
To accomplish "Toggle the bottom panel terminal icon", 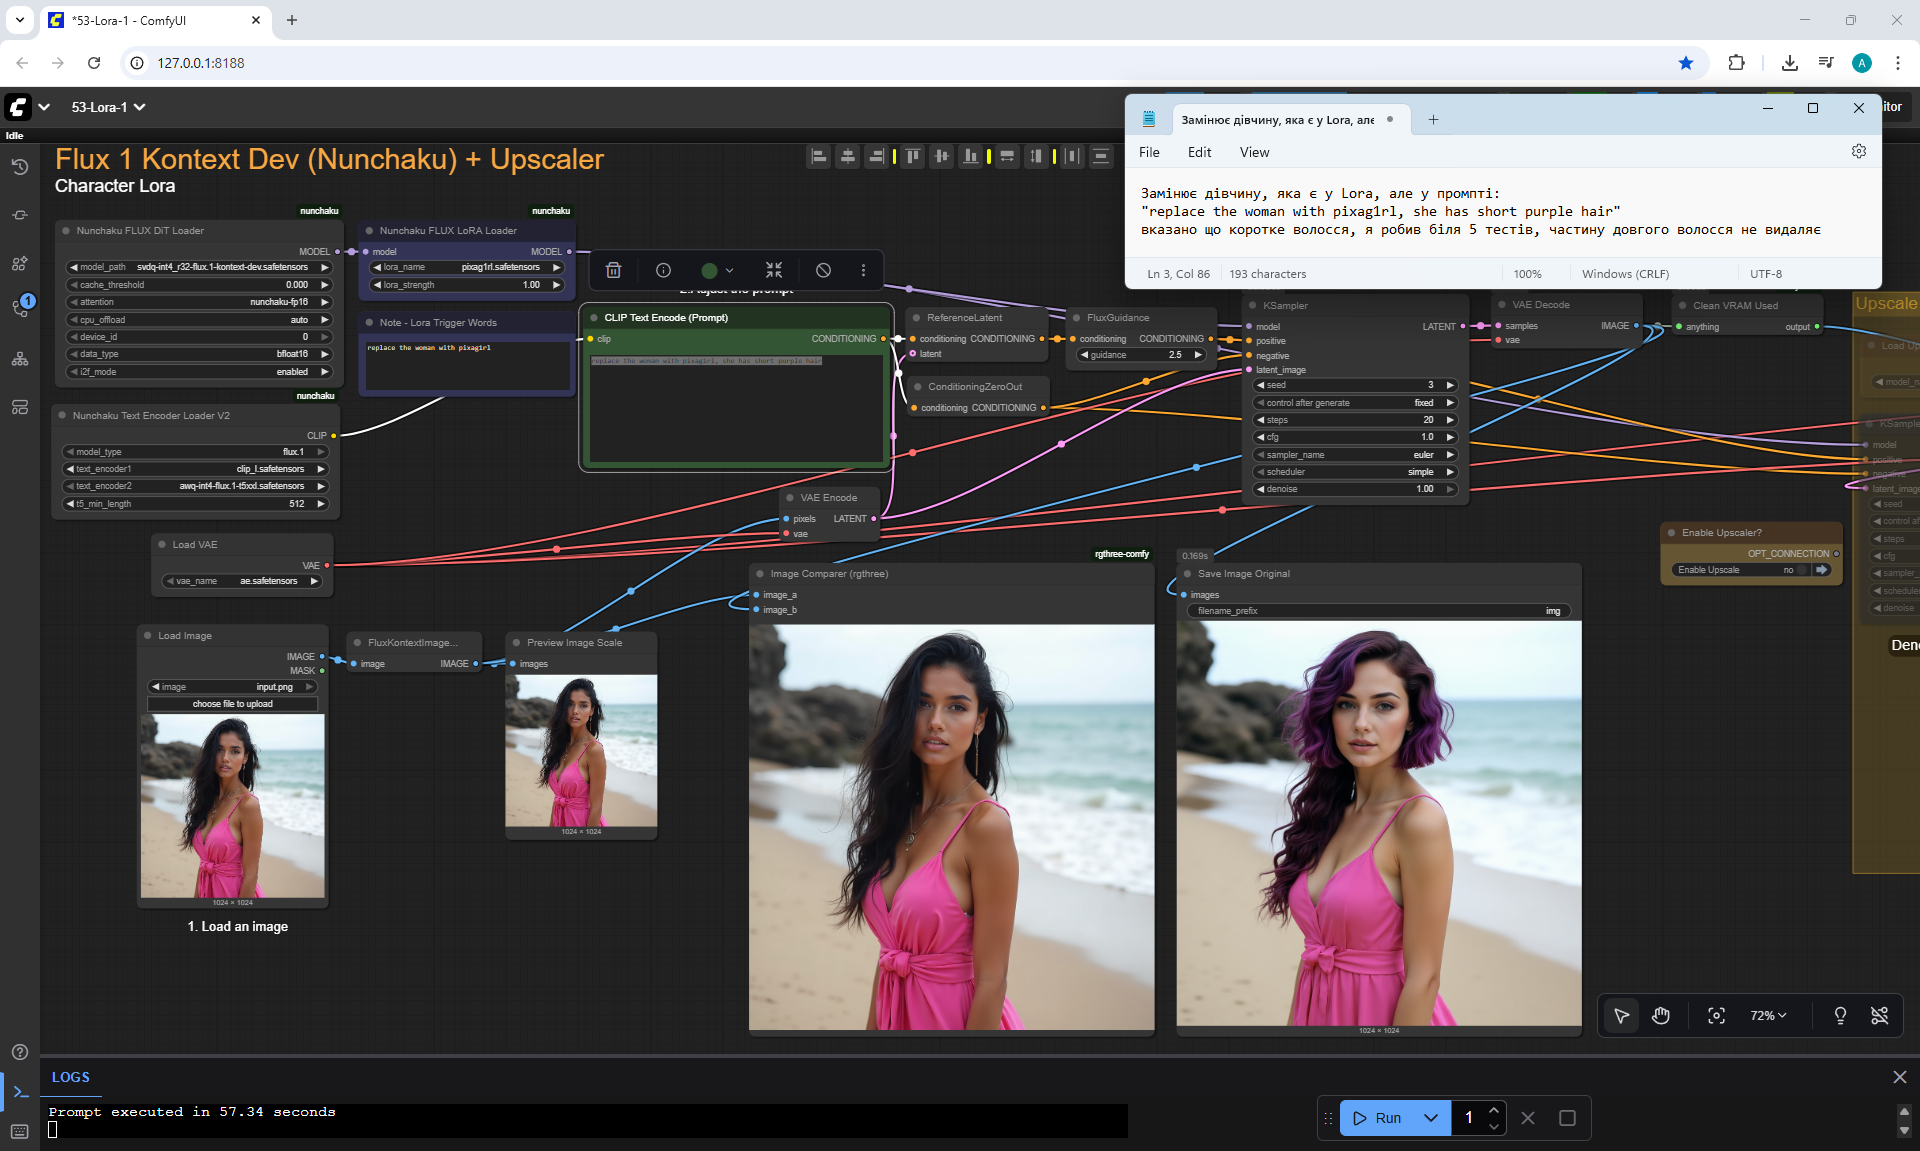I will point(20,1092).
